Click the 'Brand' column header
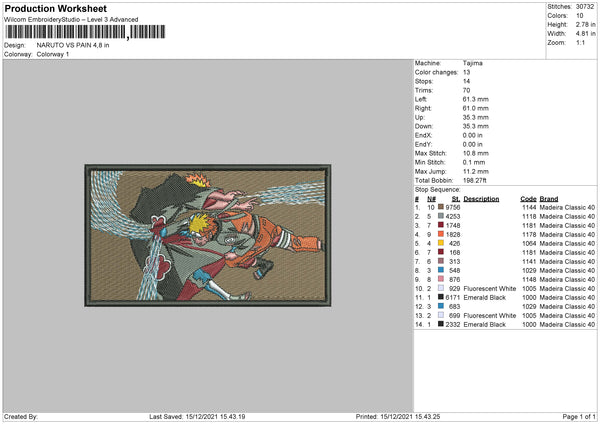Viewport: 600px width, 424px height. pyautogui.click(x=549, y=199)
